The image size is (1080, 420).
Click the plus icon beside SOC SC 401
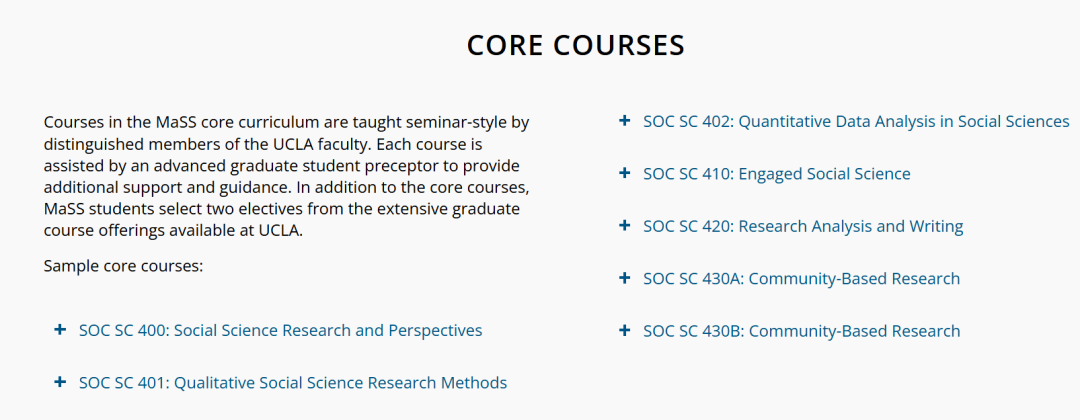coord(60,382)
